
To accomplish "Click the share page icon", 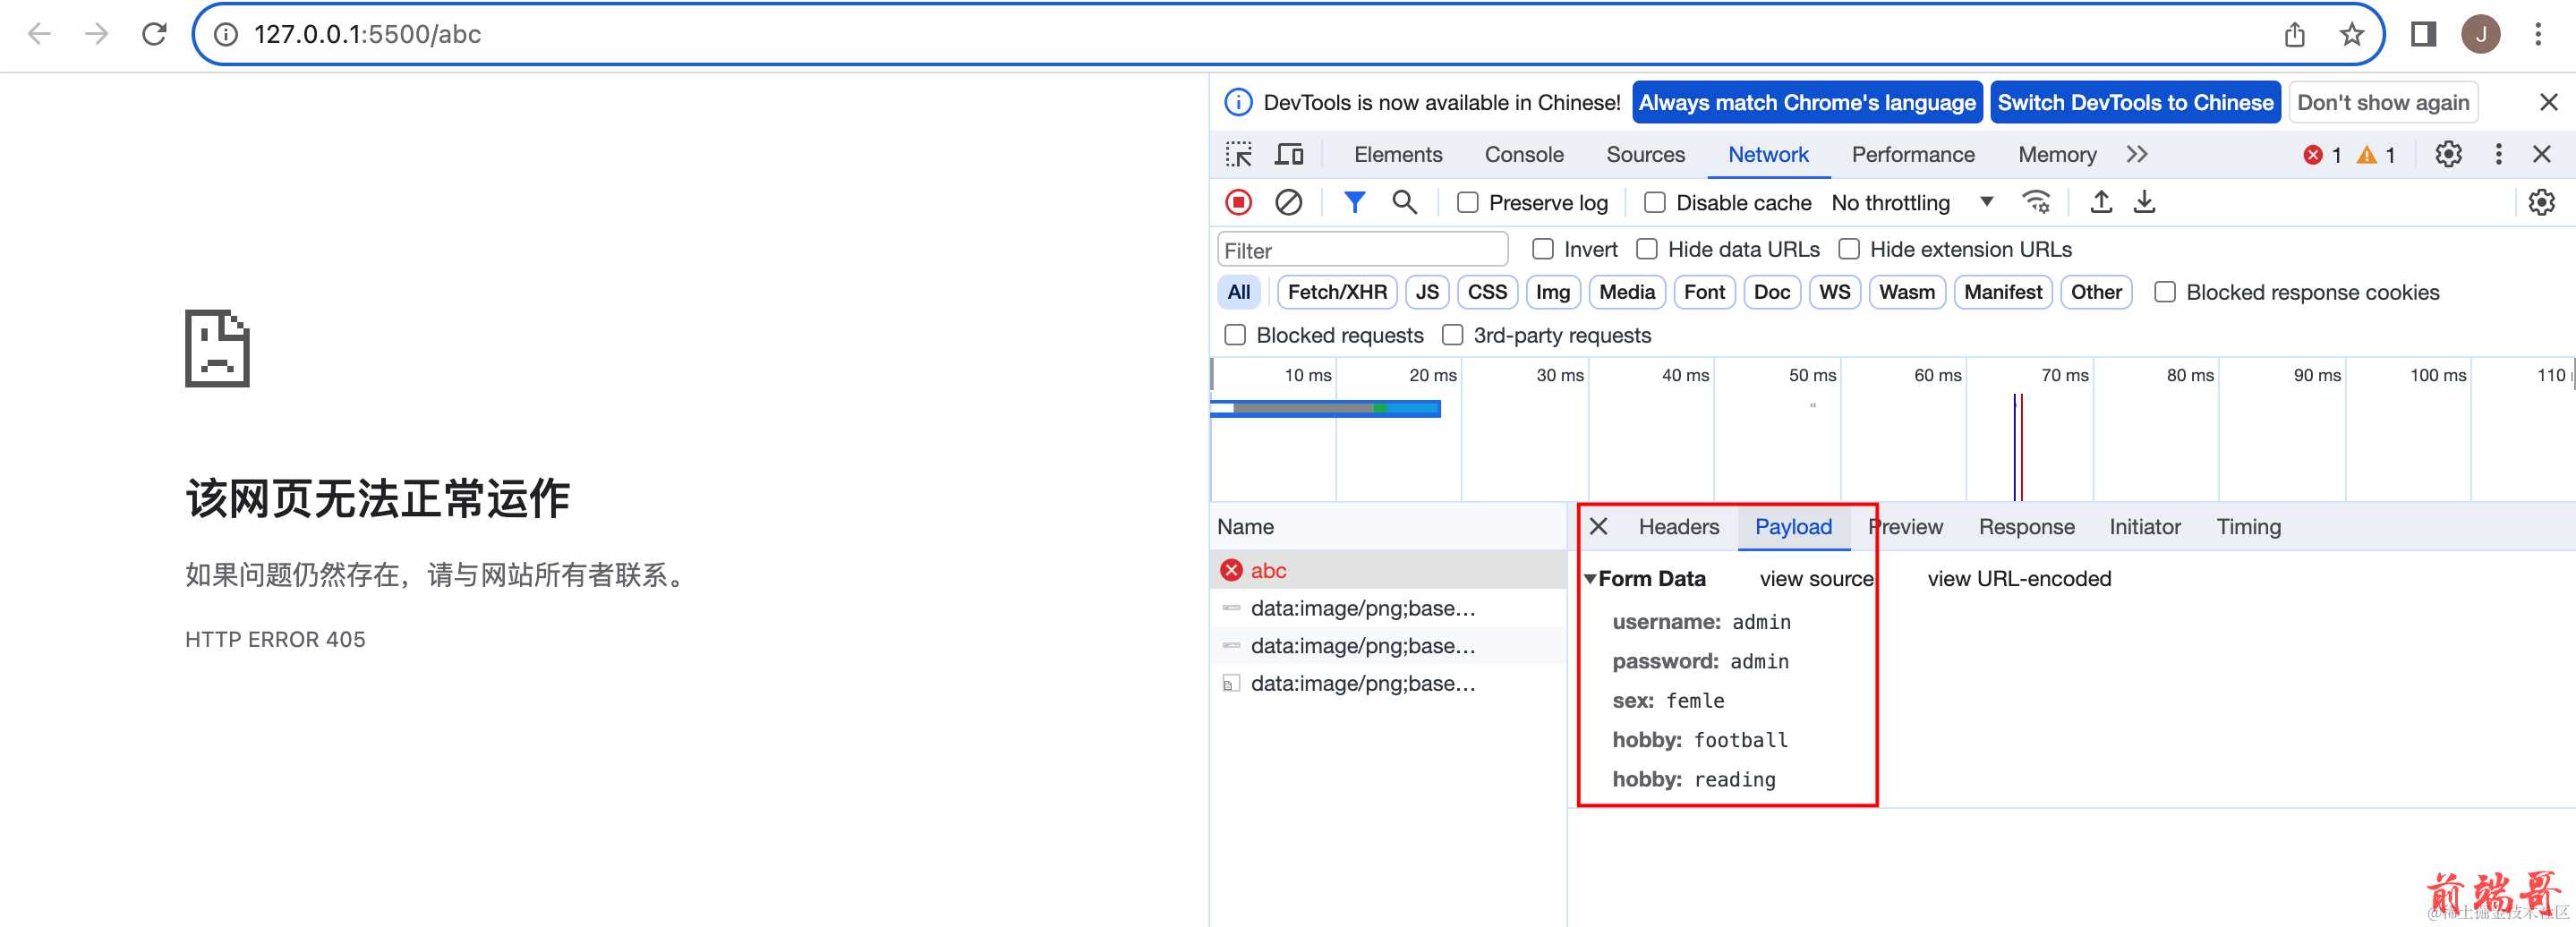I will [x=2295, y=34].
